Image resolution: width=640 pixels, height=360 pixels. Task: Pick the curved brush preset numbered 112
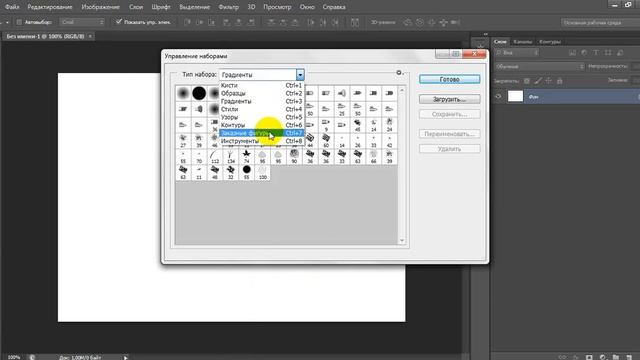(215, 156)
